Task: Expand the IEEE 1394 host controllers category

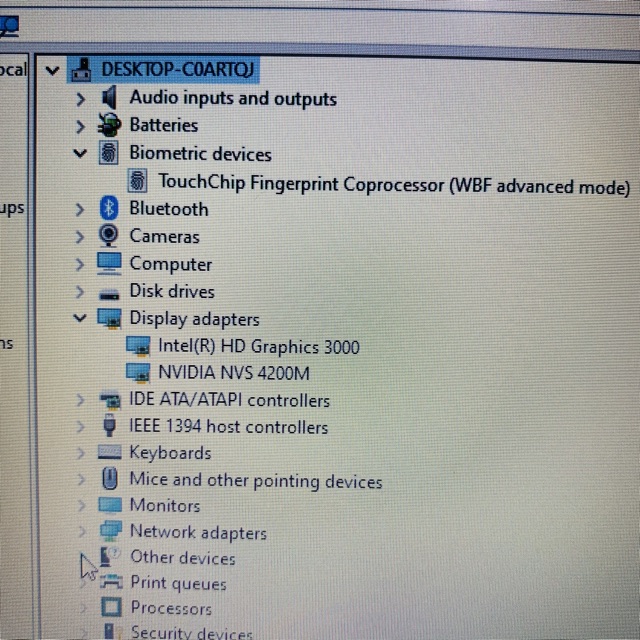Action: pos(80,427)
